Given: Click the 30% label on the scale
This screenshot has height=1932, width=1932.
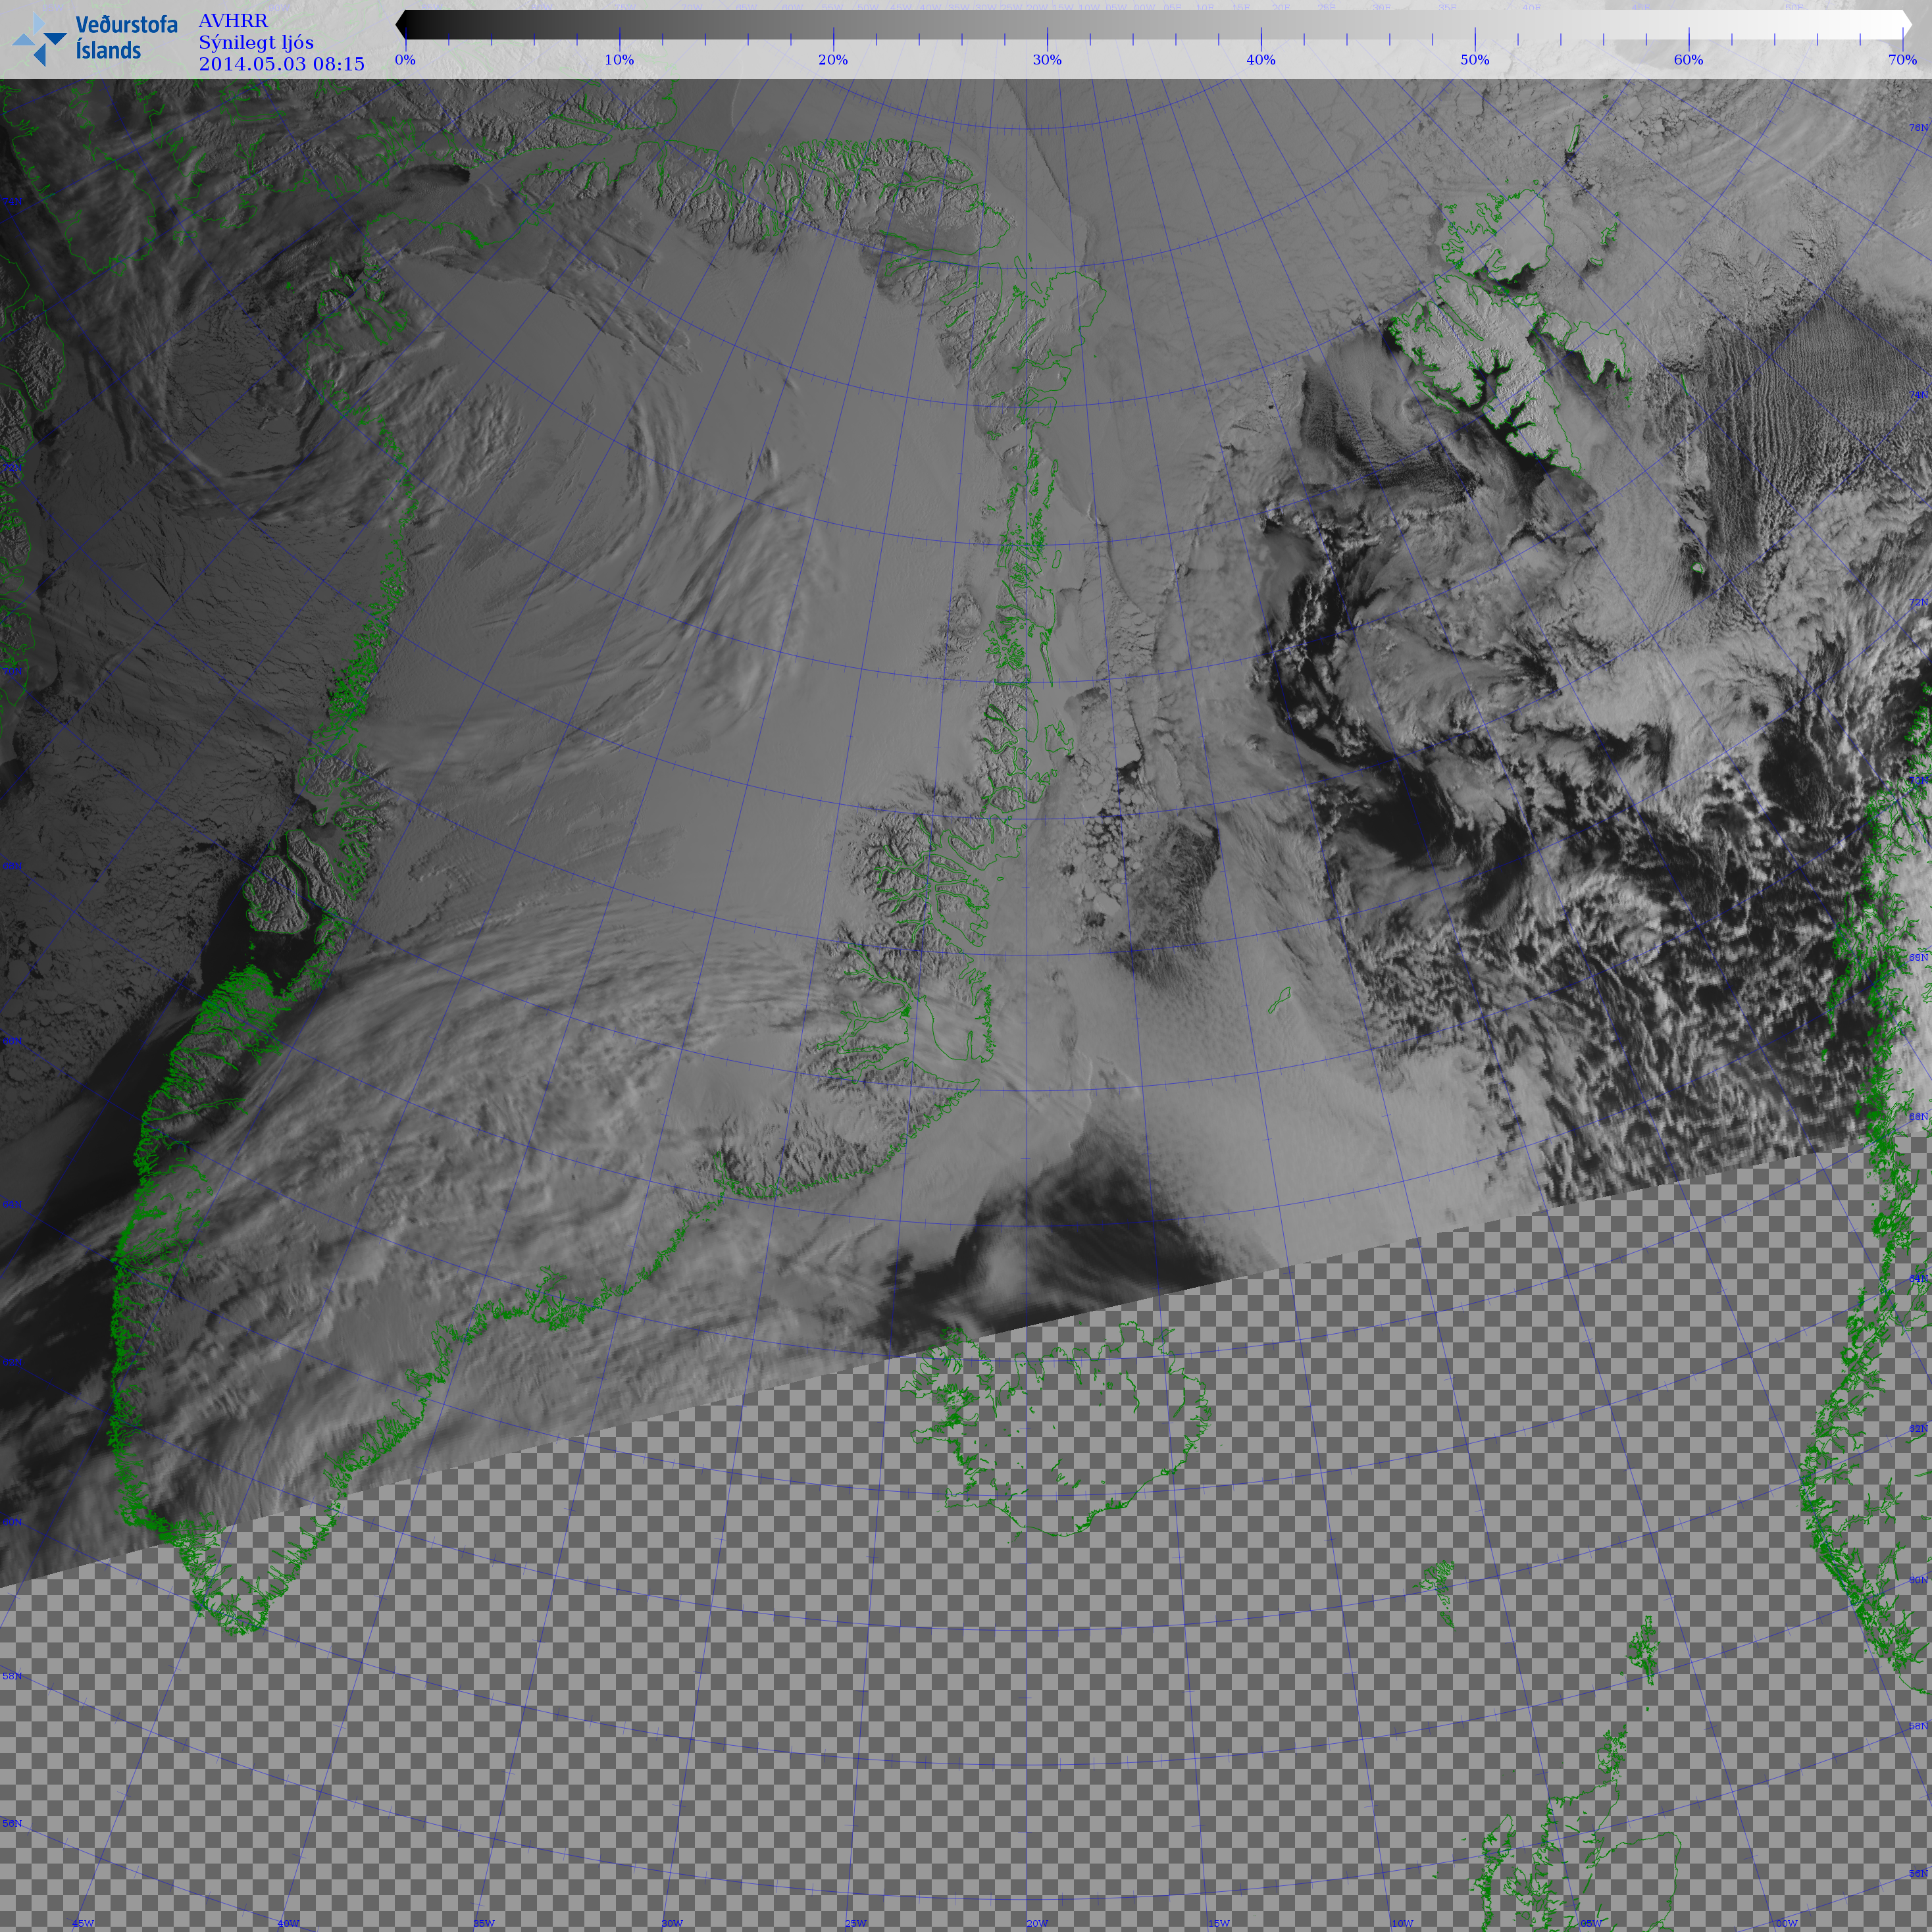Looking at the screenshot, I should (1047, 60).
